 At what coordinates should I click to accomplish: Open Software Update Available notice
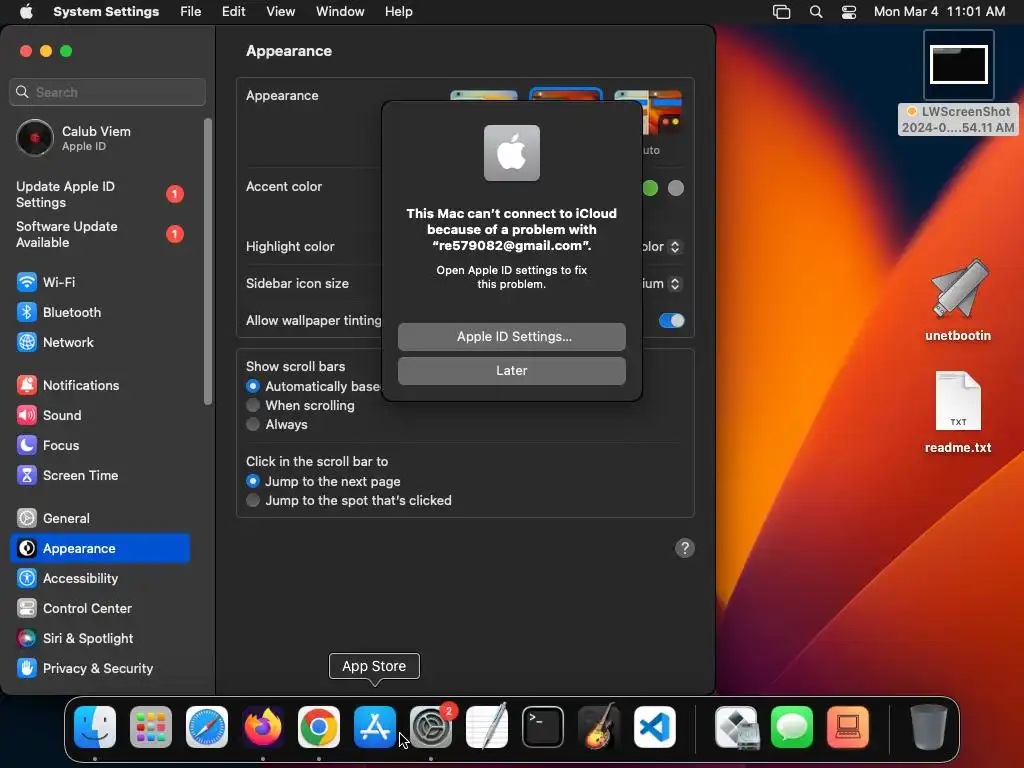[x=100, y=234]
